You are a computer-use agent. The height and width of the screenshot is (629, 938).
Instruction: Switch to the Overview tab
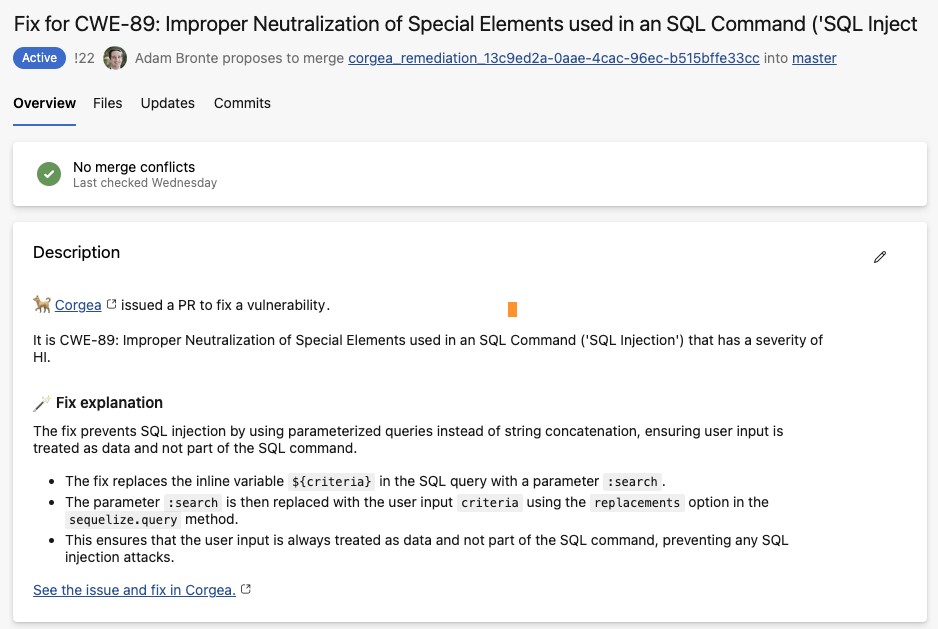[x=44, y=103]
